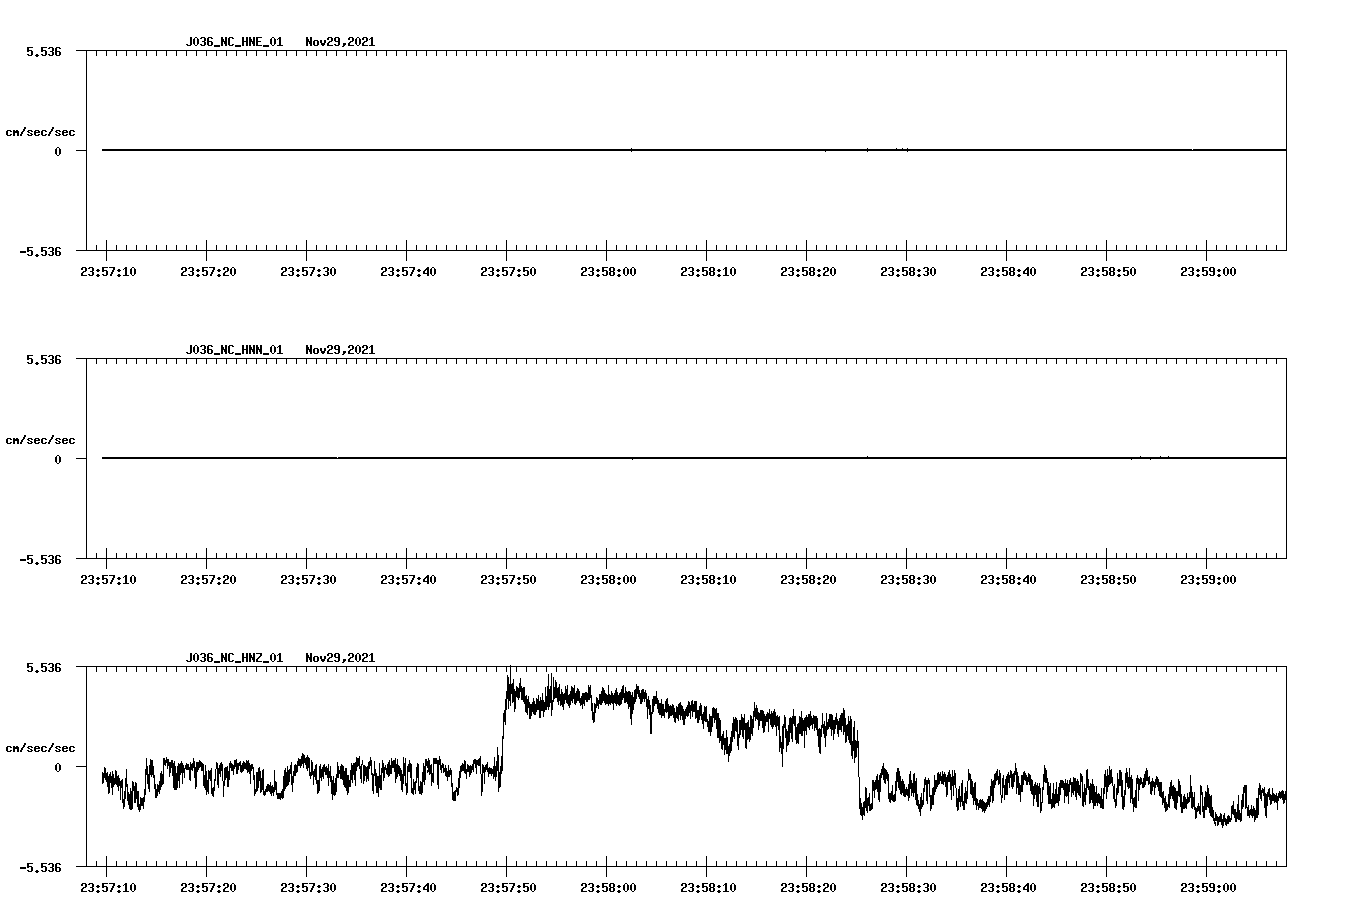Choose 23:58:20 below the HNZ waveform

808,888
